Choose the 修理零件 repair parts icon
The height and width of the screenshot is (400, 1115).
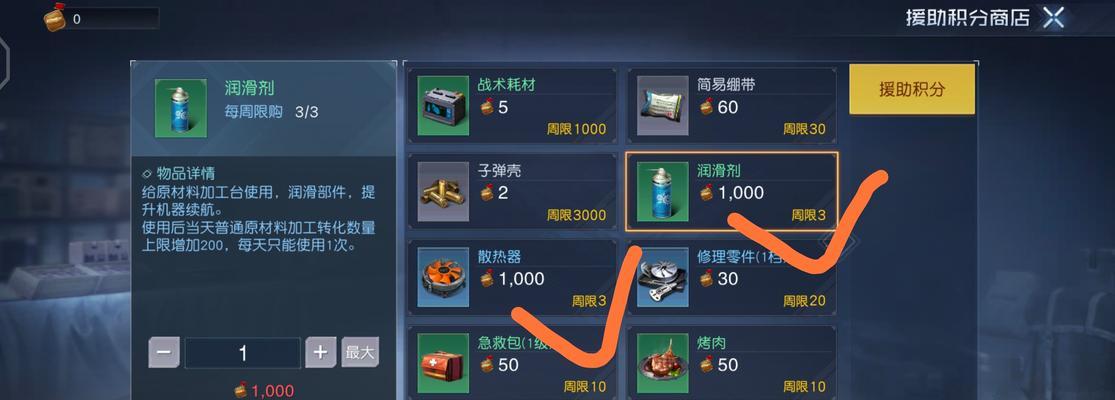point(662,277)
